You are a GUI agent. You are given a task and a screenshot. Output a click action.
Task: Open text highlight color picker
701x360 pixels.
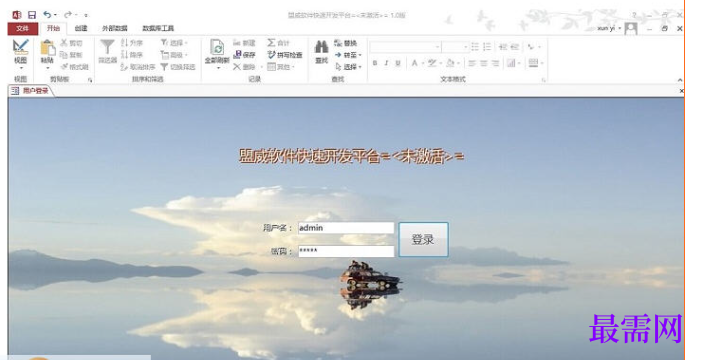[x=434, y=63]
